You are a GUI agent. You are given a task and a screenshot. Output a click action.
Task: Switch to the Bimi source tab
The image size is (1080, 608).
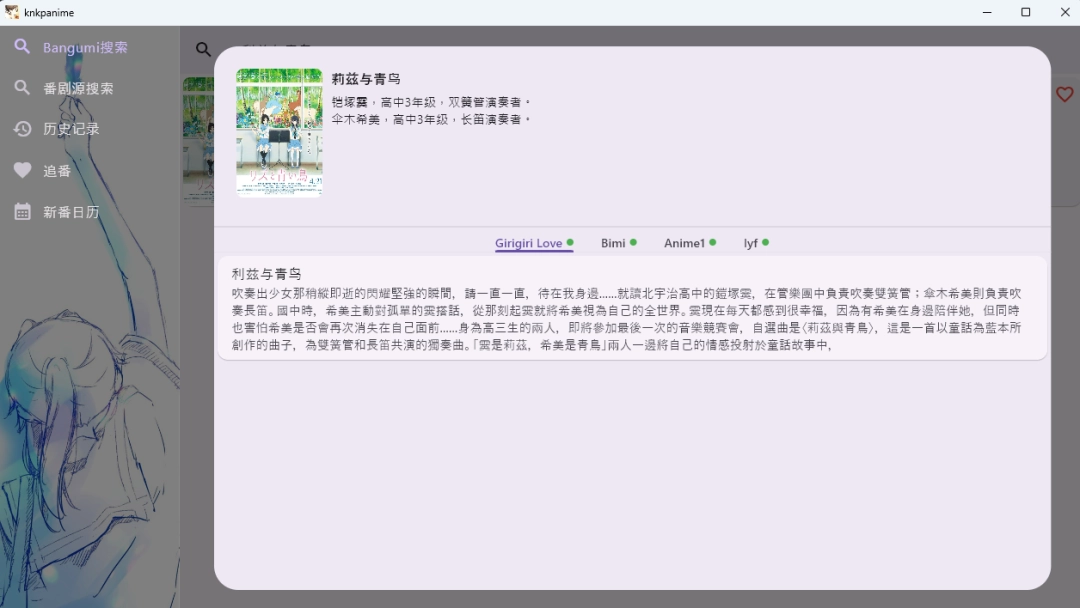click(x=612, y=242)
